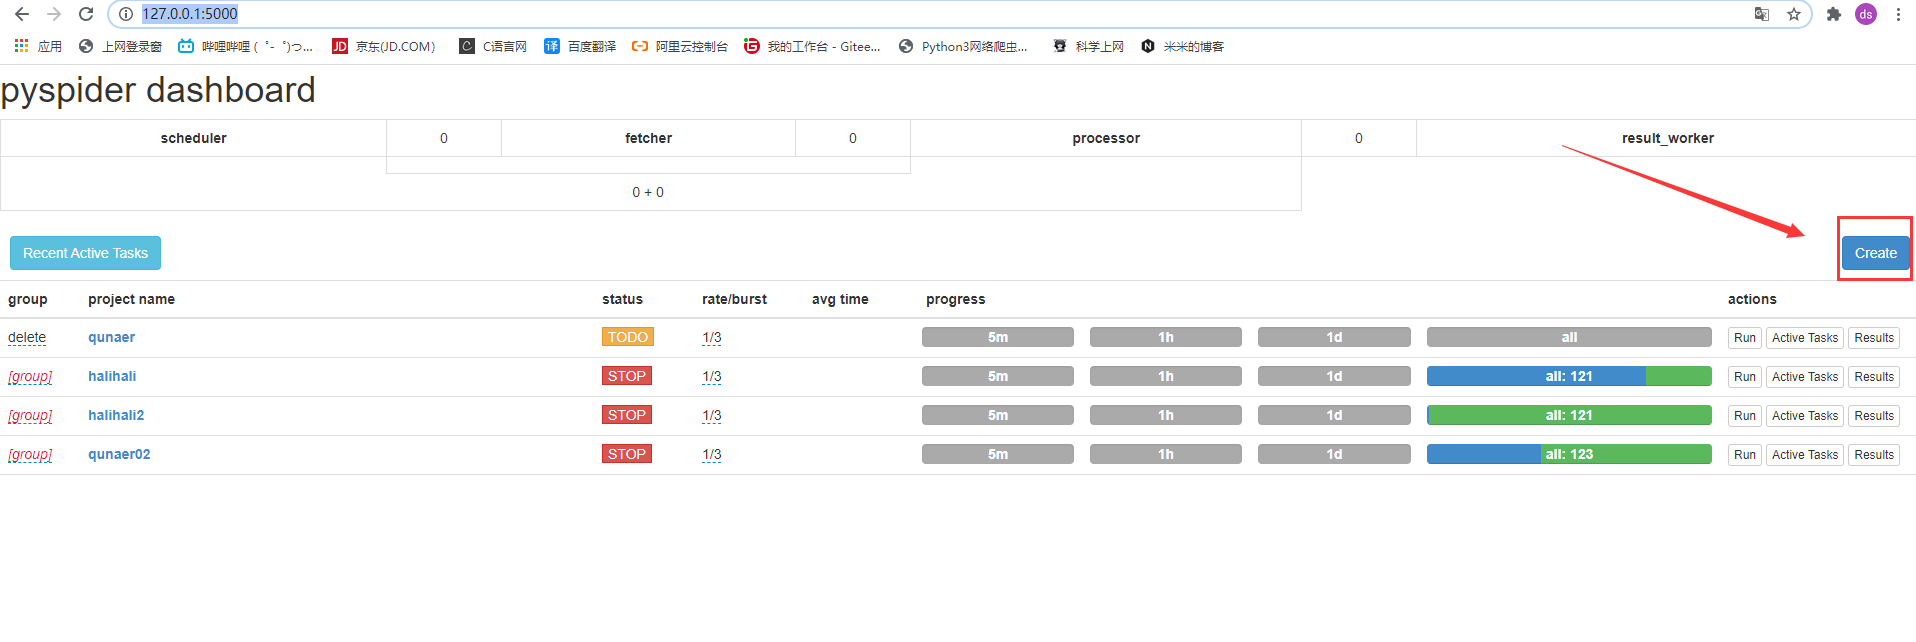Open the qunaer02 project

pos(119,454)
